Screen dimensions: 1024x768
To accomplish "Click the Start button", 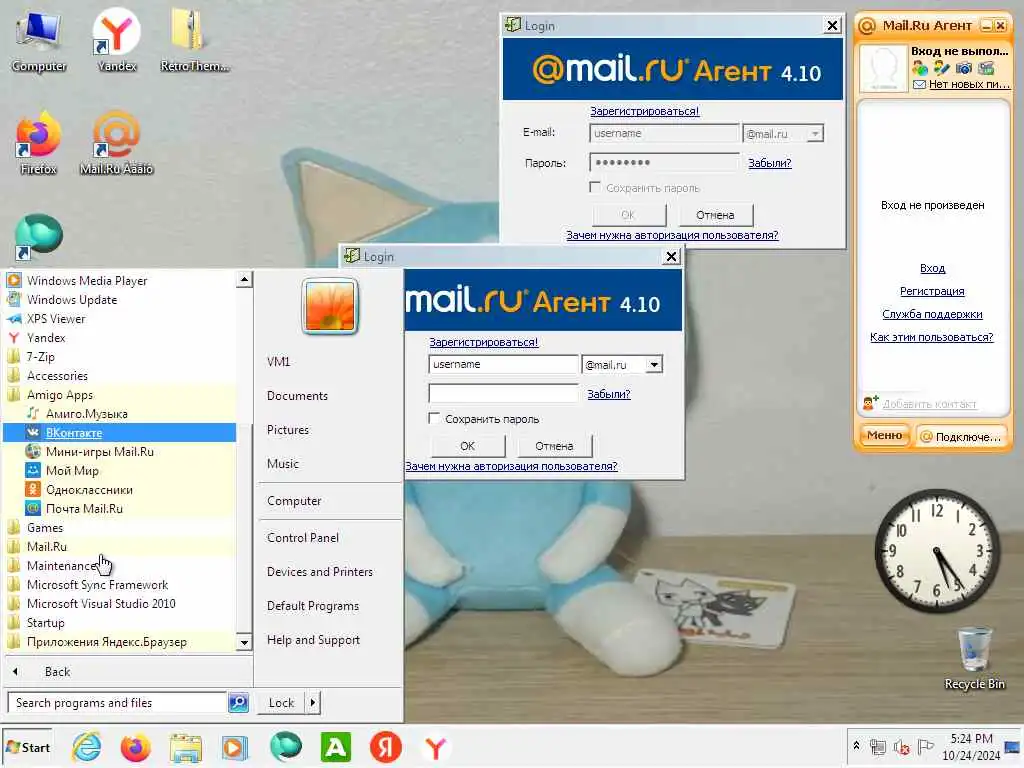I will 27,747.
